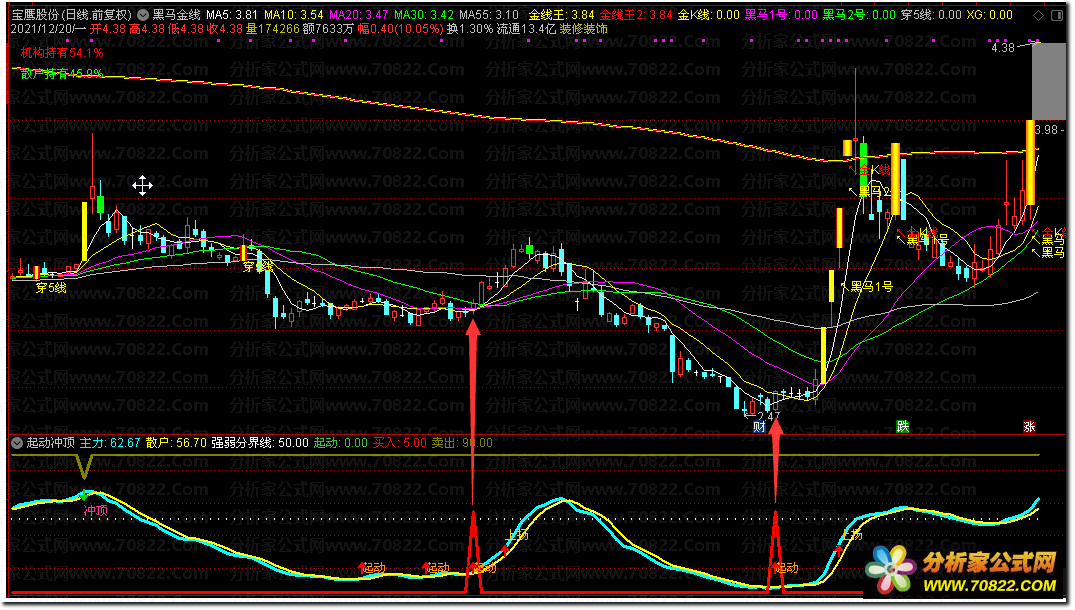The width and height of the screenshot is (1075, 610).
Task: Click the 4.38 price label
Action: point(1002,48)
